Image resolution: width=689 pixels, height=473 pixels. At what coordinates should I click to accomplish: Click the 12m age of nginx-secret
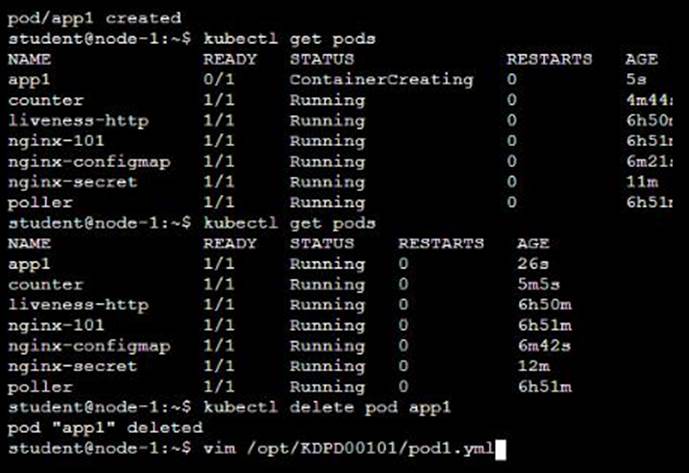(x=530, y=366)
